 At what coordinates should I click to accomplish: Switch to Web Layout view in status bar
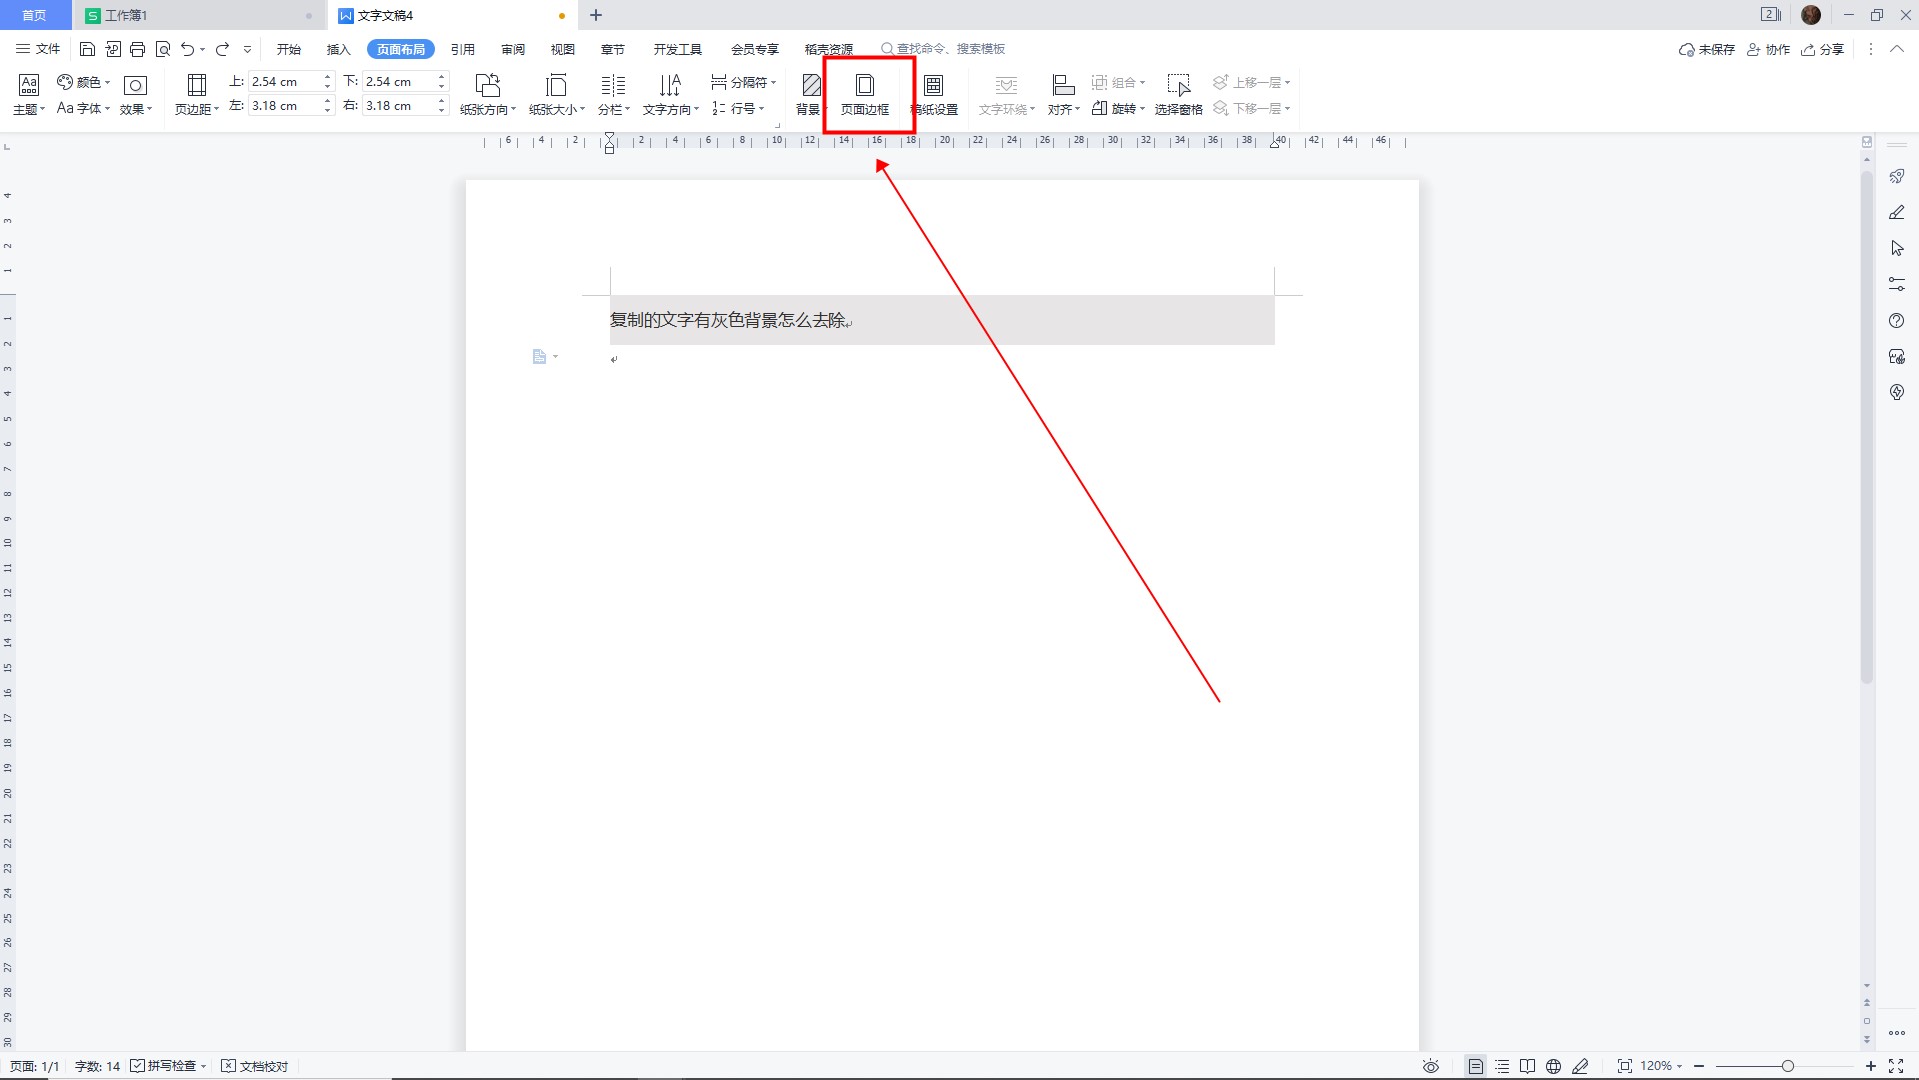(x=1553, y=1066)
